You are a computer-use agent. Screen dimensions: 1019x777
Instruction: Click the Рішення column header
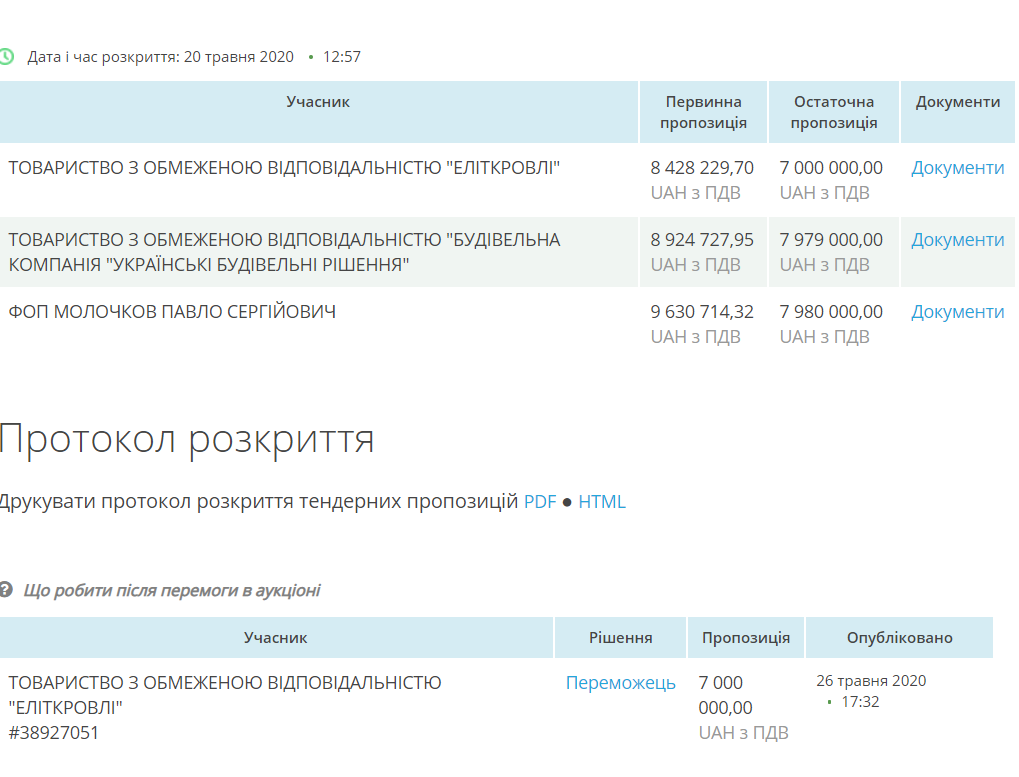(x=620, y=638)
